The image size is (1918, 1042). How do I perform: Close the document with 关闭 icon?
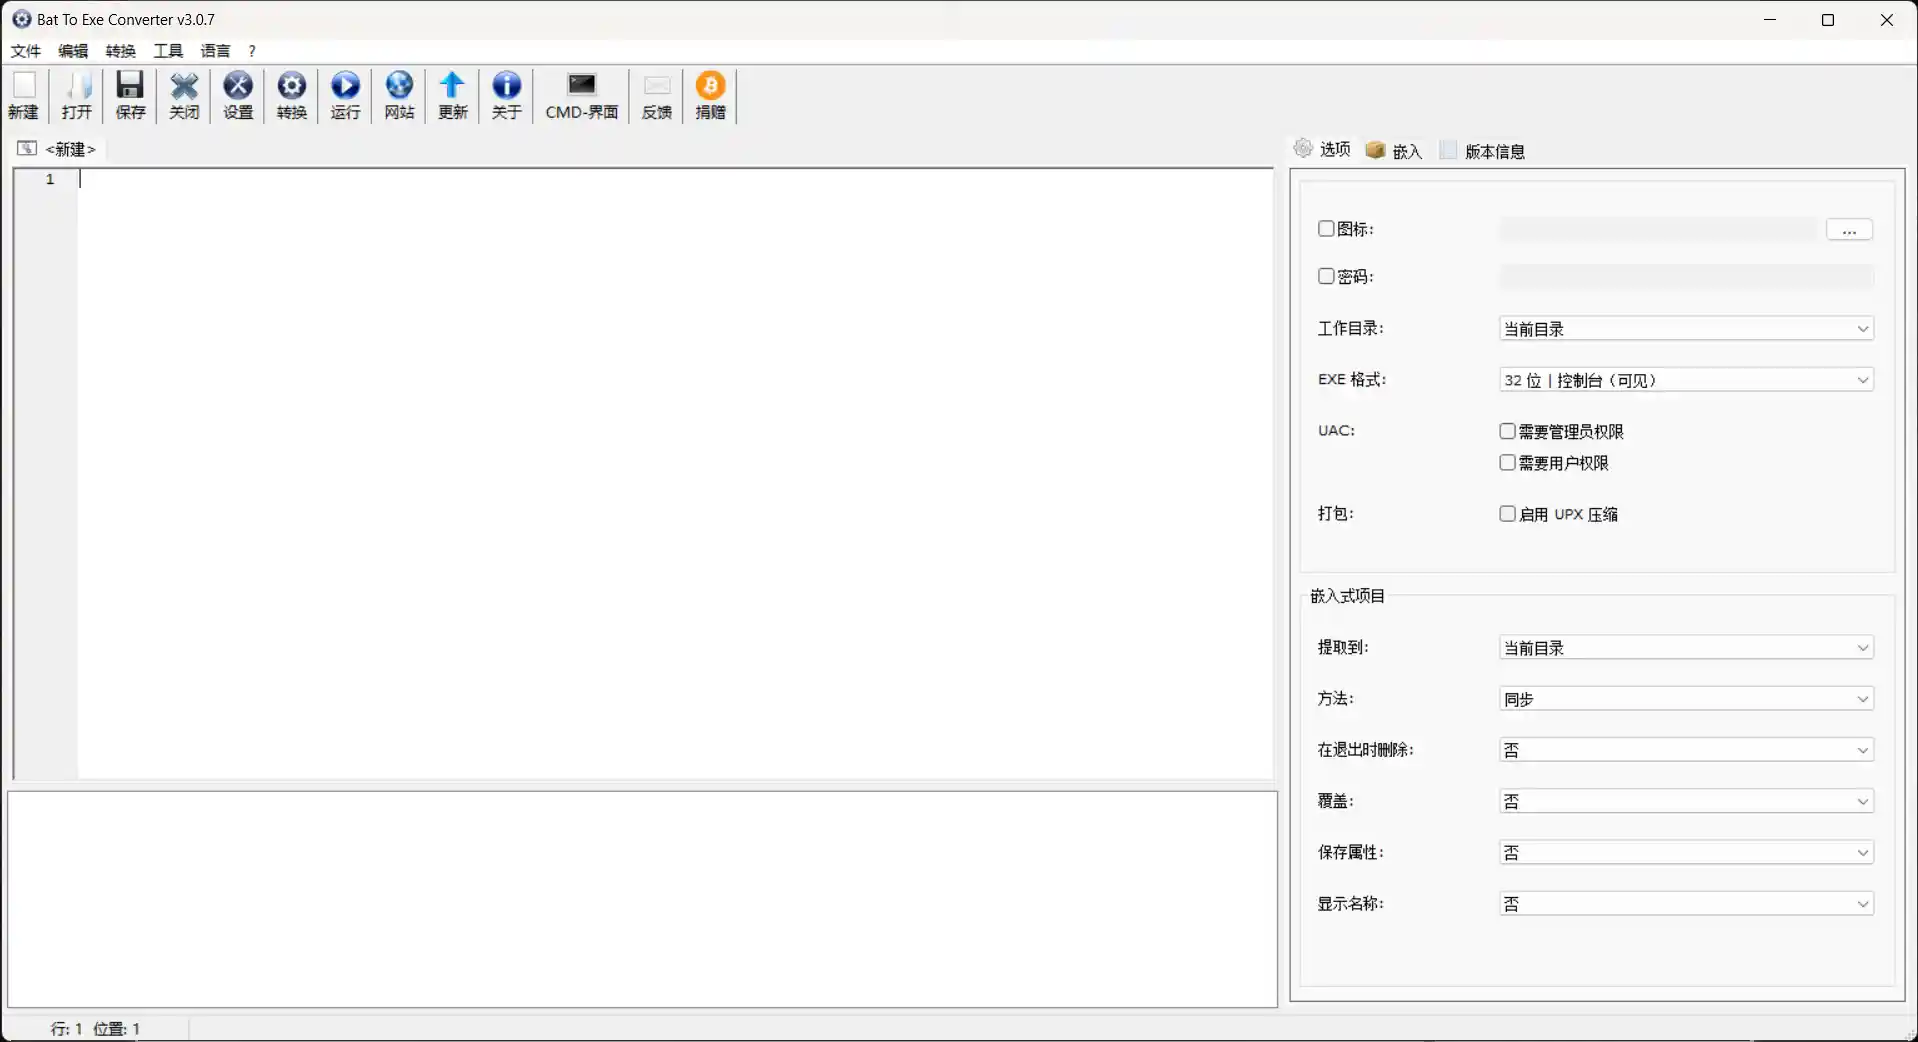(184, 96)
